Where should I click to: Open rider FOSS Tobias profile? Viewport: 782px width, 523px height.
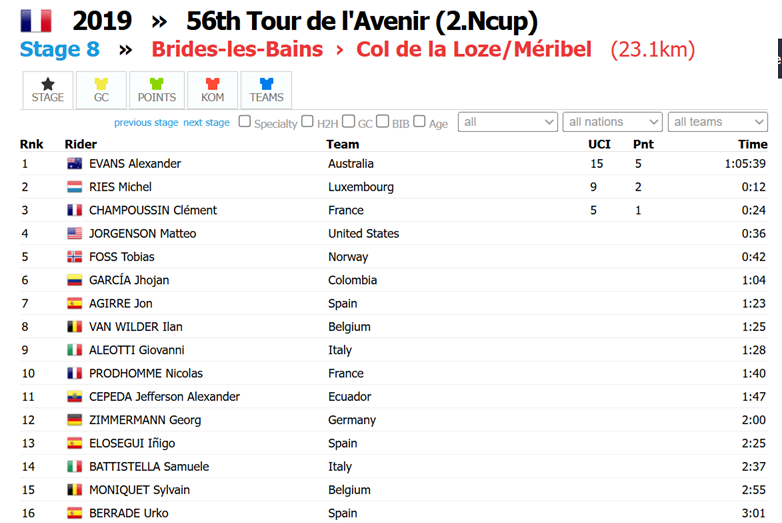(x=122, y=257)
